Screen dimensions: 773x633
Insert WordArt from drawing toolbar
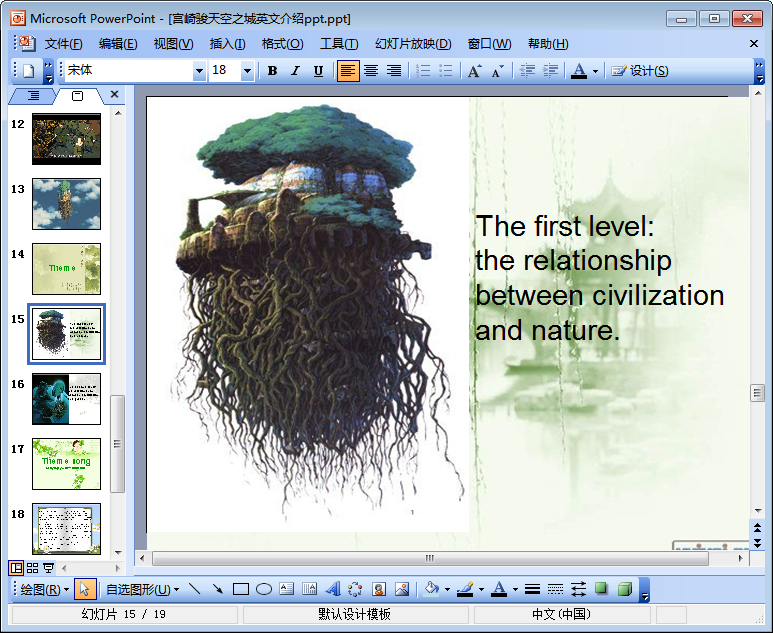[x=333, y=589]
